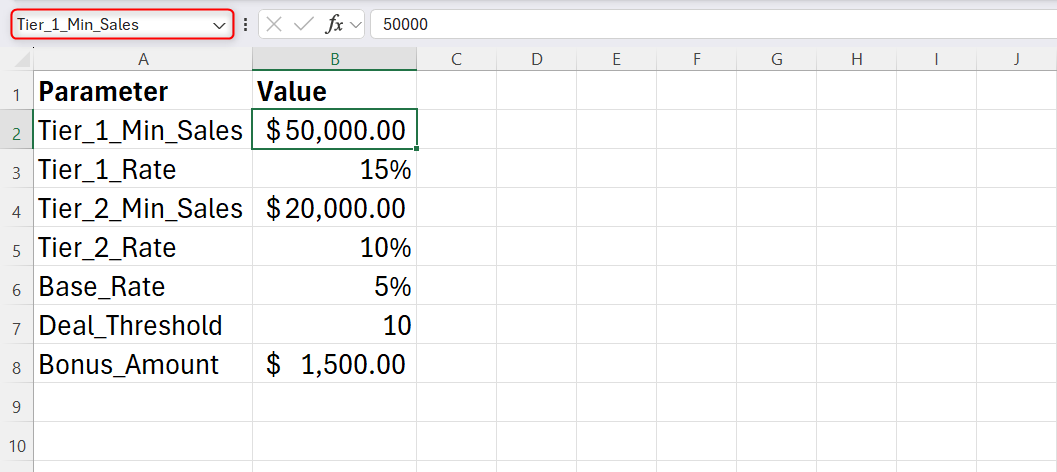Viewport: 1057px width, 472px height.
Task: Select column E header
Action: point(616,59)
